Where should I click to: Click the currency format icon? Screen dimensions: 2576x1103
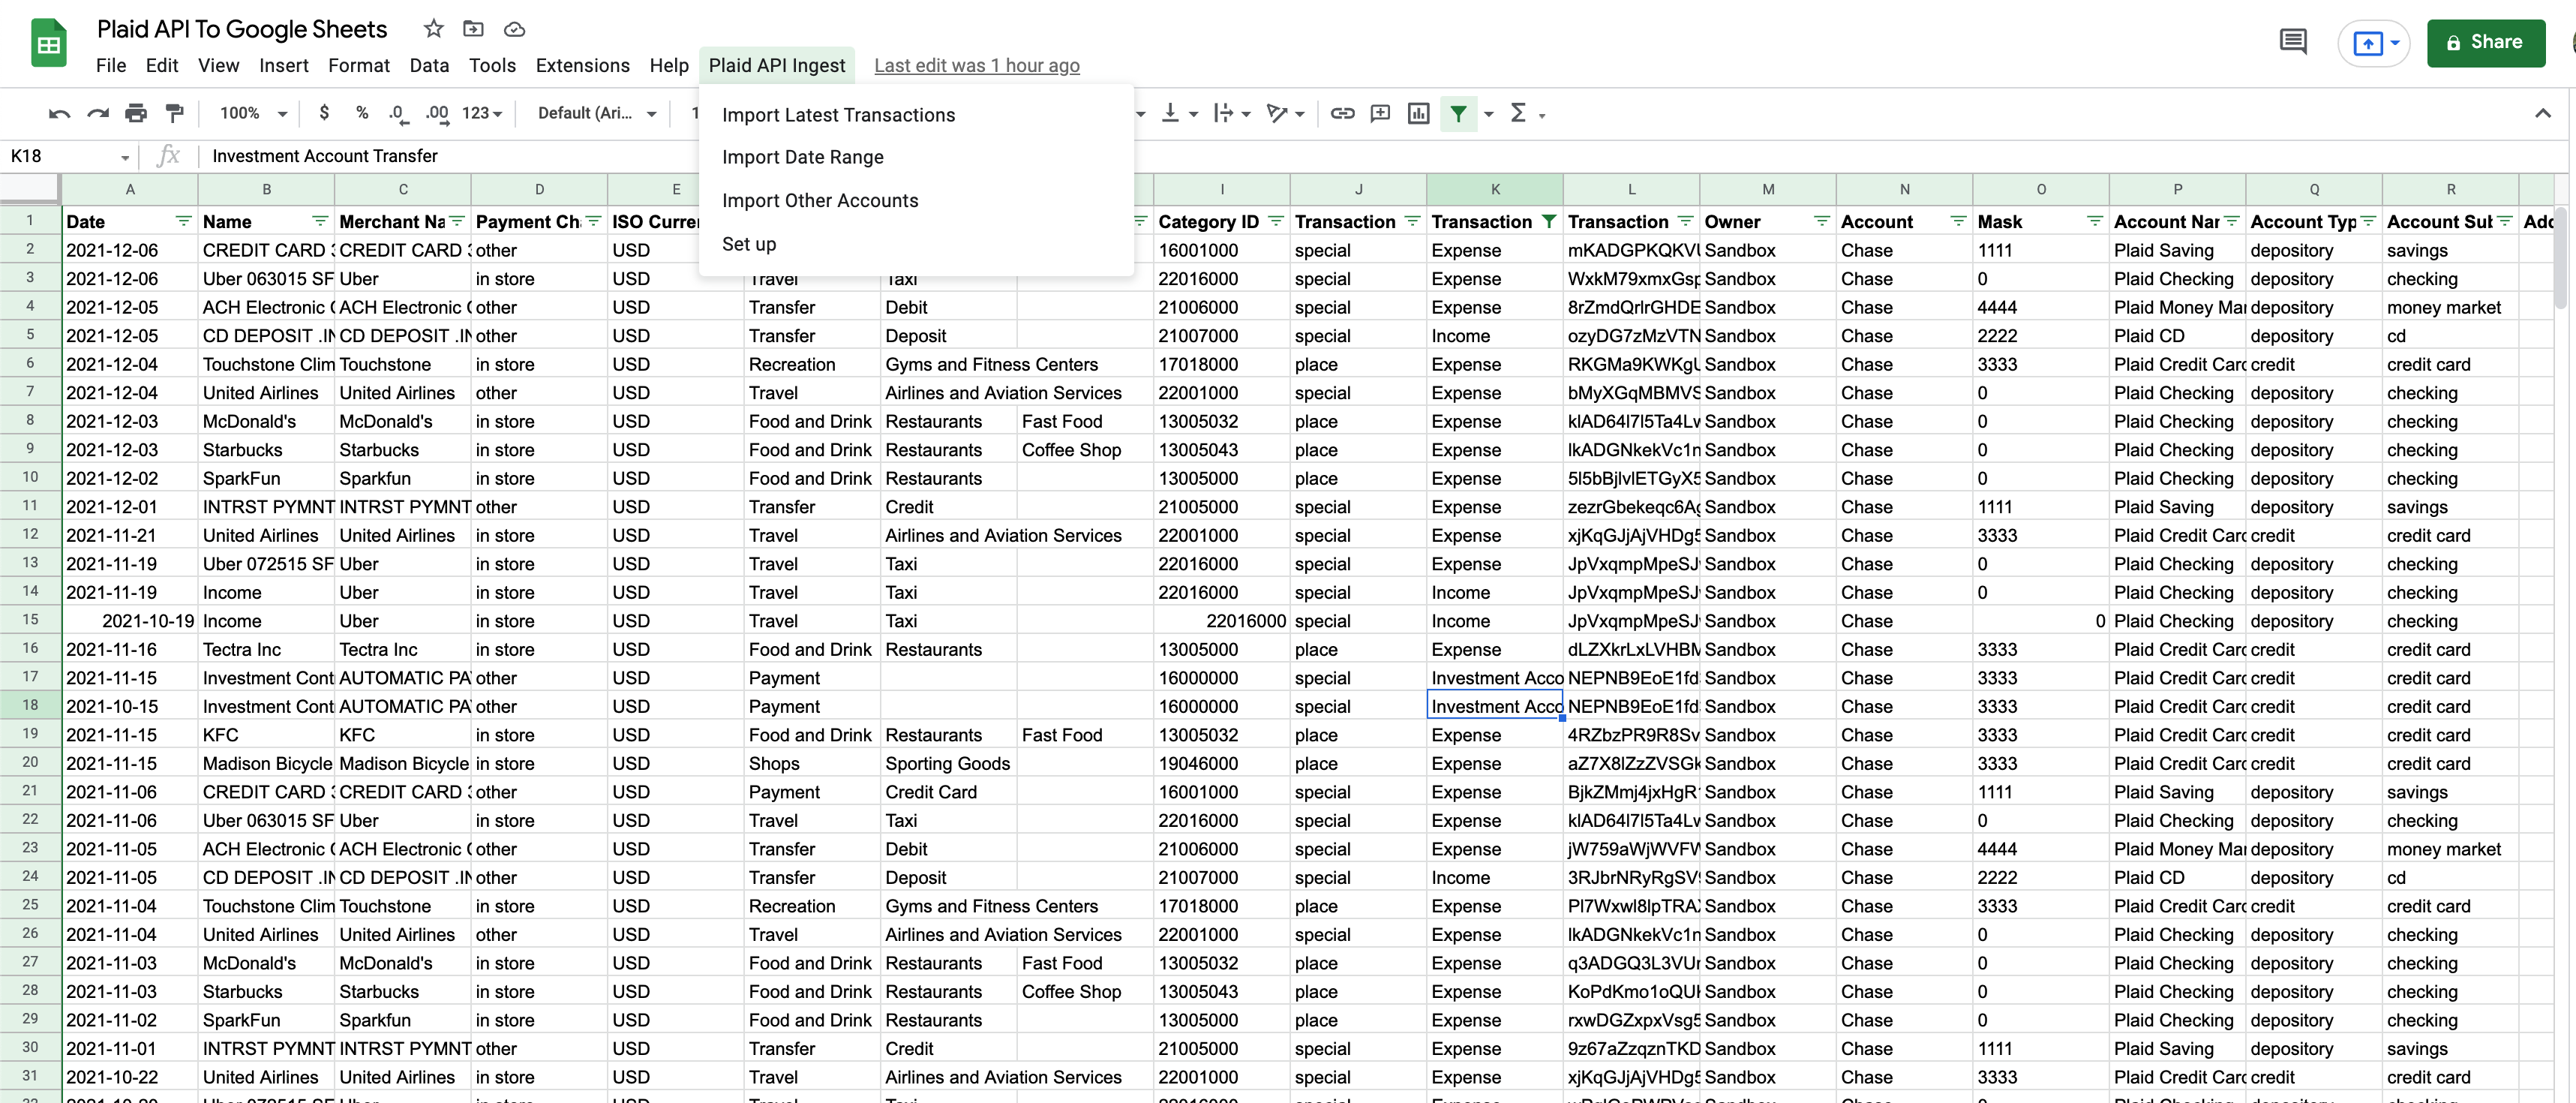[x=322, y=112]
